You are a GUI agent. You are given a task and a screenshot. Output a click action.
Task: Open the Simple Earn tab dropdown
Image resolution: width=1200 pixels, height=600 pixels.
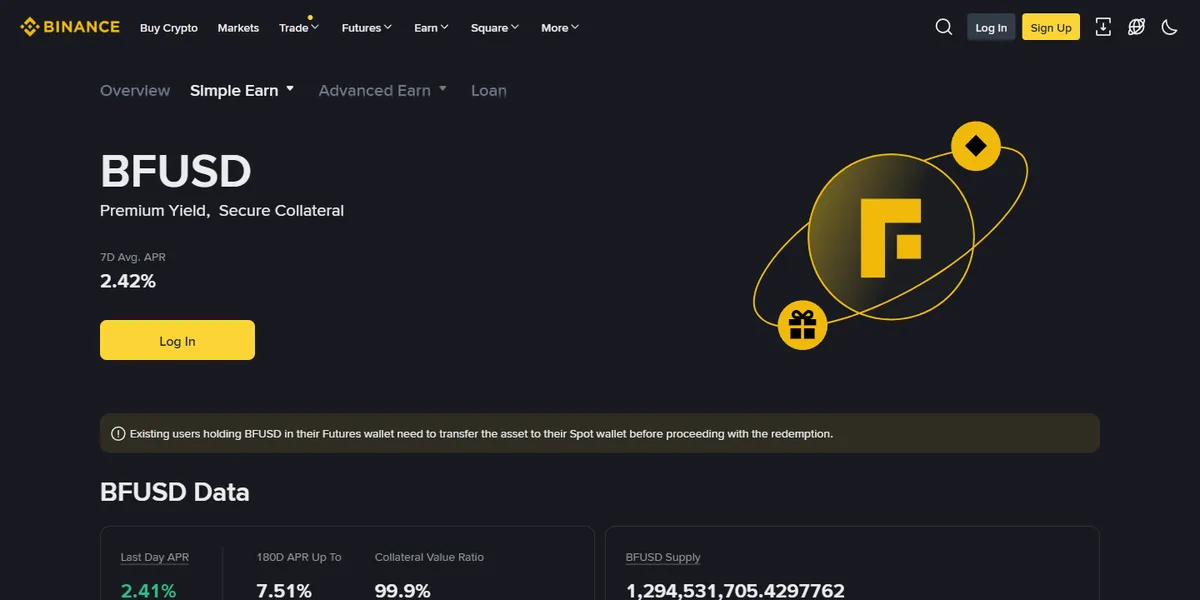pyautogui.click(x=242, y=90)
